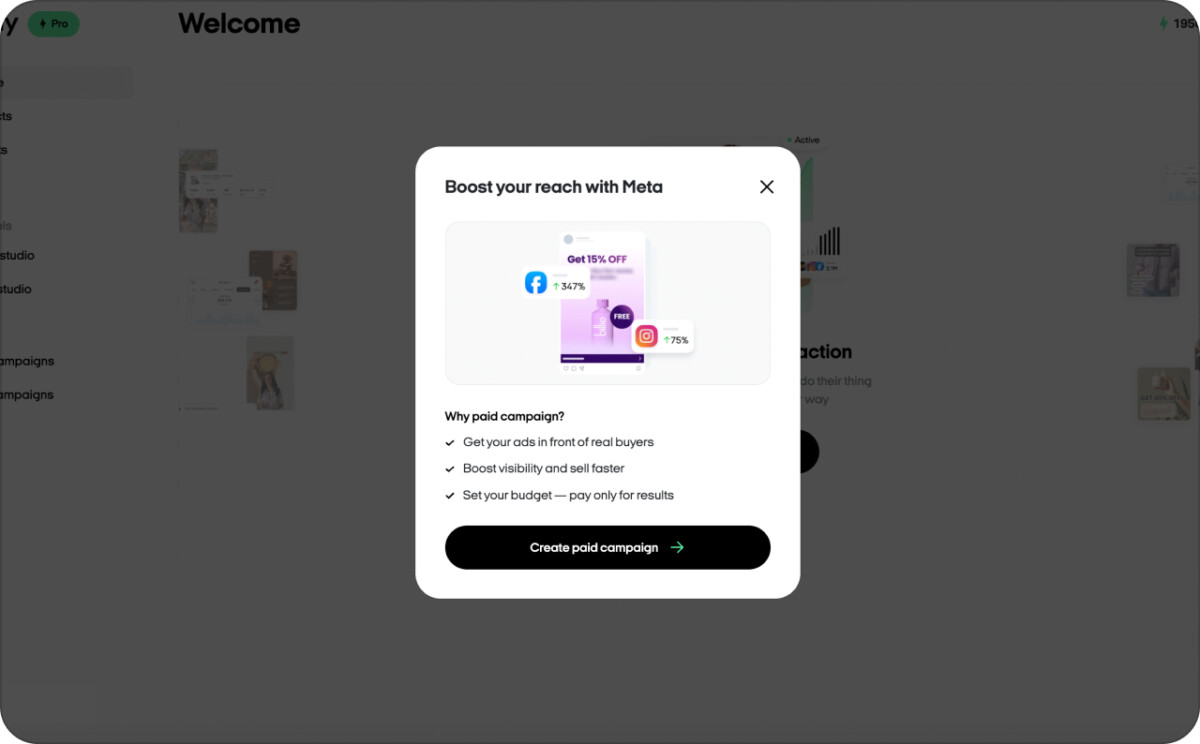Click the green lightning credits icon in the top right

(1163, 23)
